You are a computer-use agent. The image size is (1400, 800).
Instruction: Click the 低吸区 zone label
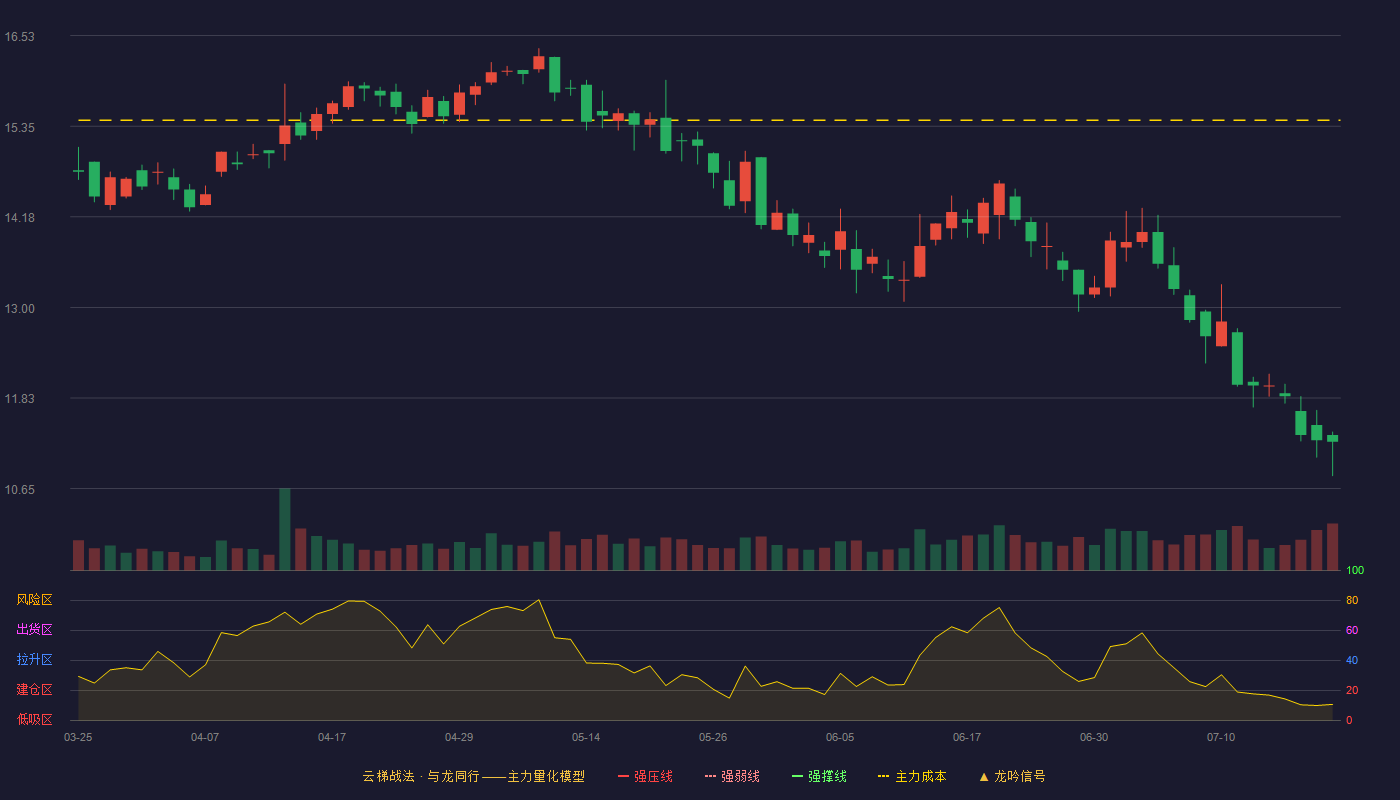pyautogui.click(x=34, y=719)
